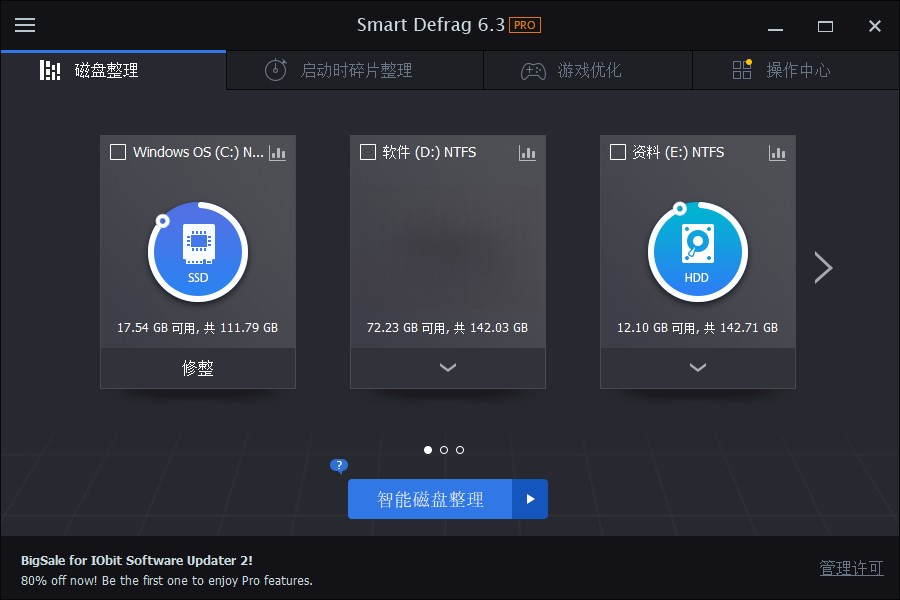Go to second page indicator dot

[x=444, y=450]
